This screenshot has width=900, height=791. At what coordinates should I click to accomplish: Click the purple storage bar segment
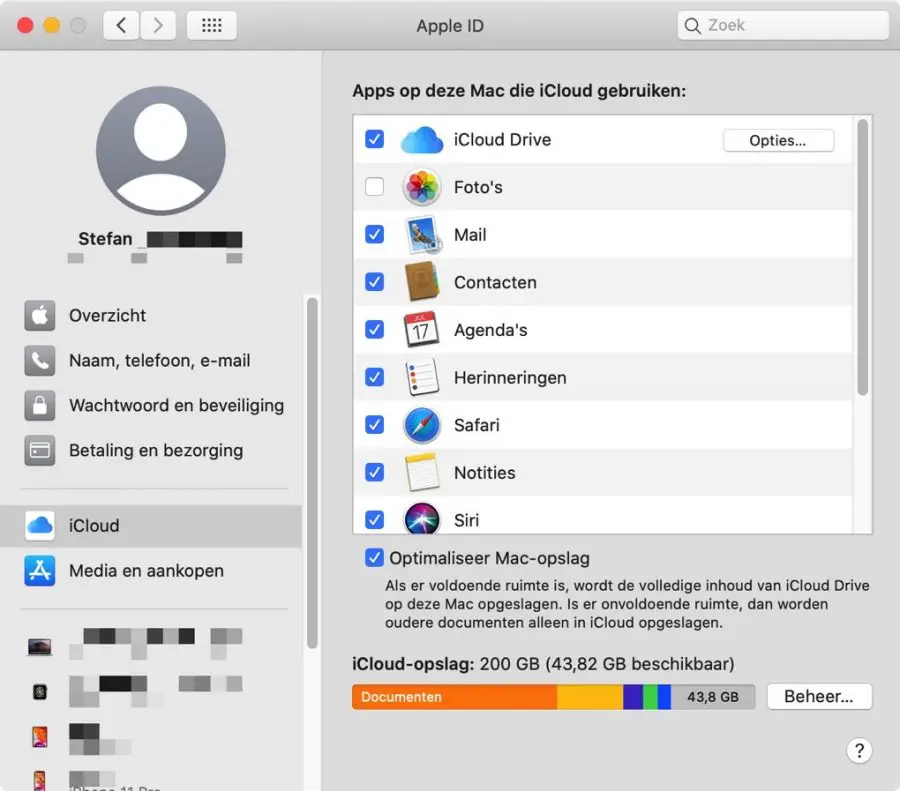pyautogui.click(x=633, y=697)
